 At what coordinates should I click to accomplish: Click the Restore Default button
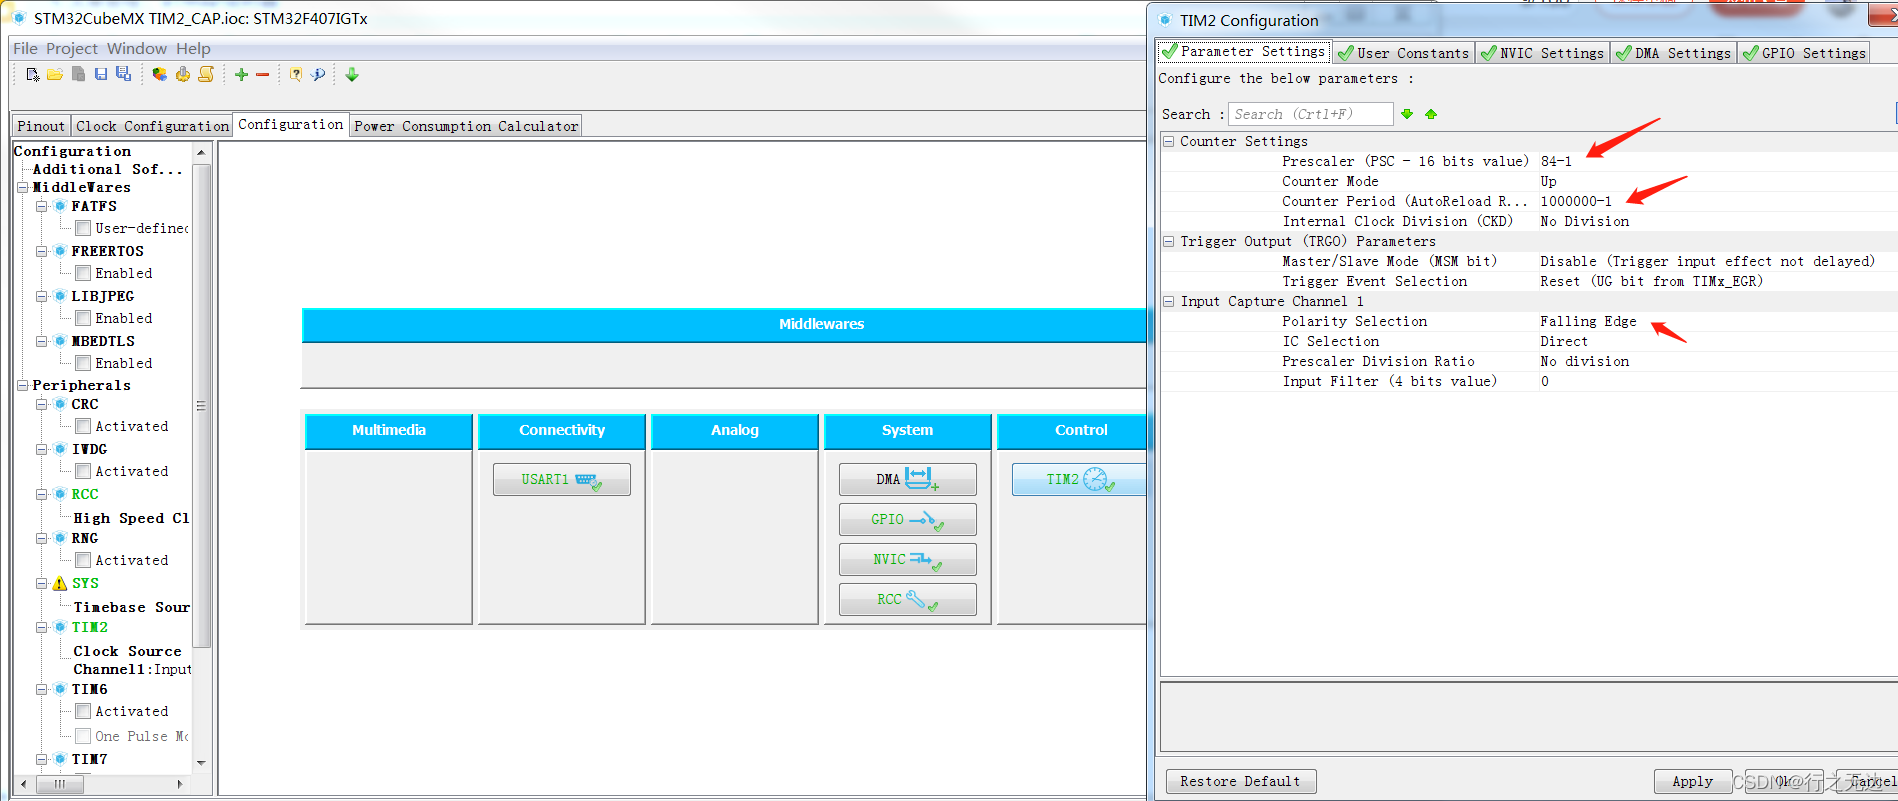tap(1240, 781)
